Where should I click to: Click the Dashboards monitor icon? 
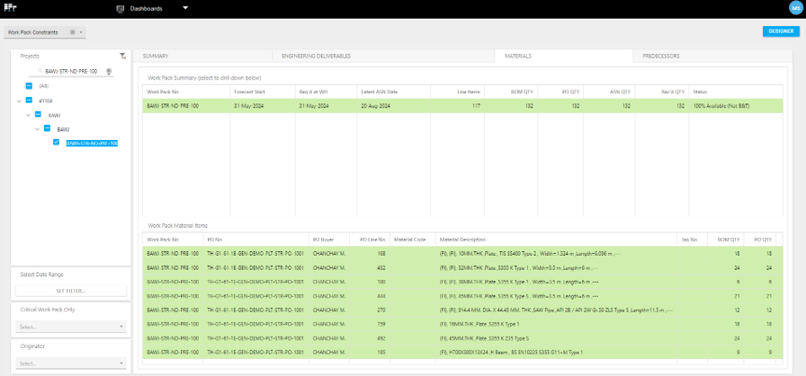tap(121, 9)
